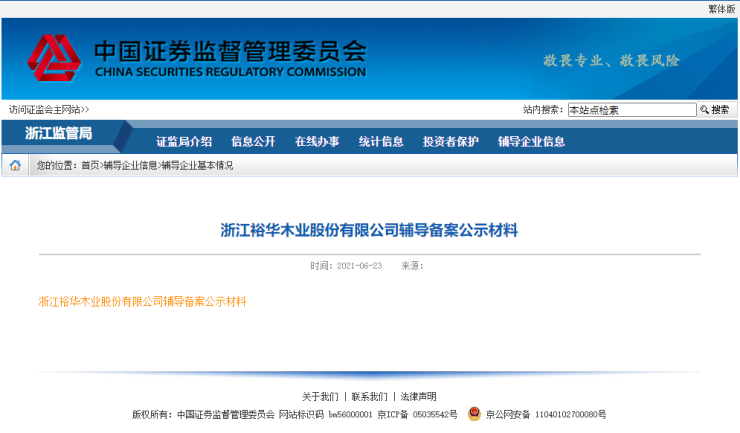
Task: Click the home icon in breadcrumb bar
Action: (x=15, y=166)
